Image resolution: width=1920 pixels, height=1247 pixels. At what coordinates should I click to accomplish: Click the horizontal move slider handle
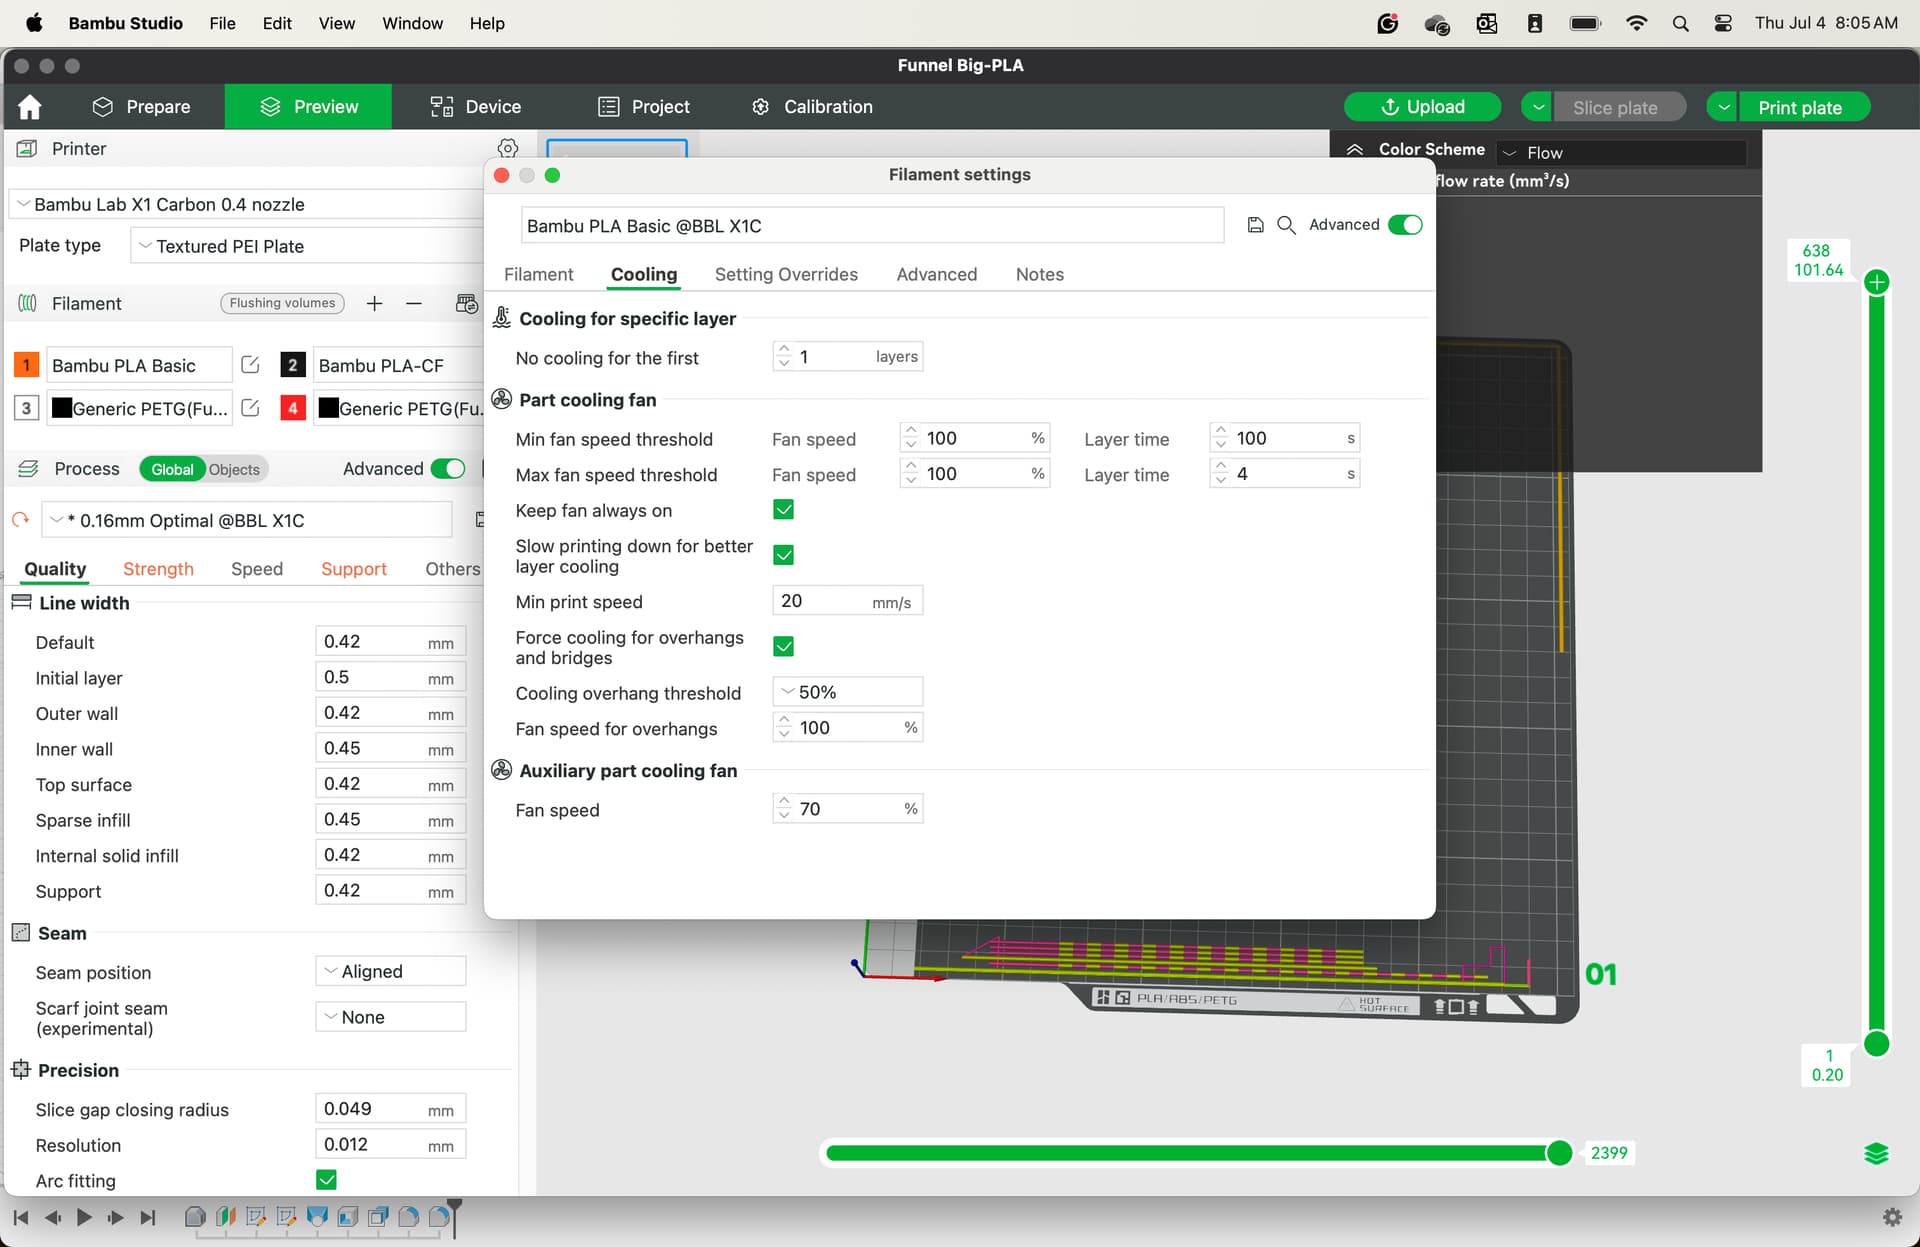coord(1559,1153)
